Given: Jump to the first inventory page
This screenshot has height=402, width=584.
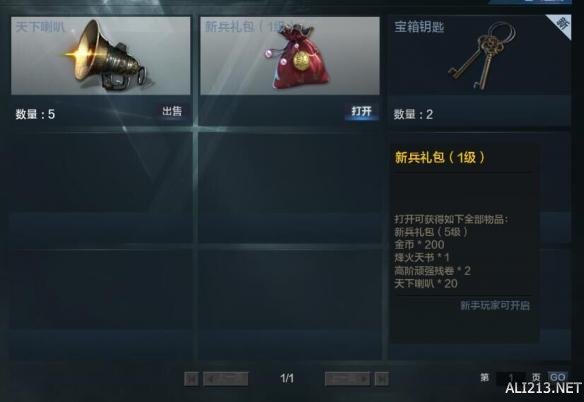Looking at the screenshot, I should 191,379.
